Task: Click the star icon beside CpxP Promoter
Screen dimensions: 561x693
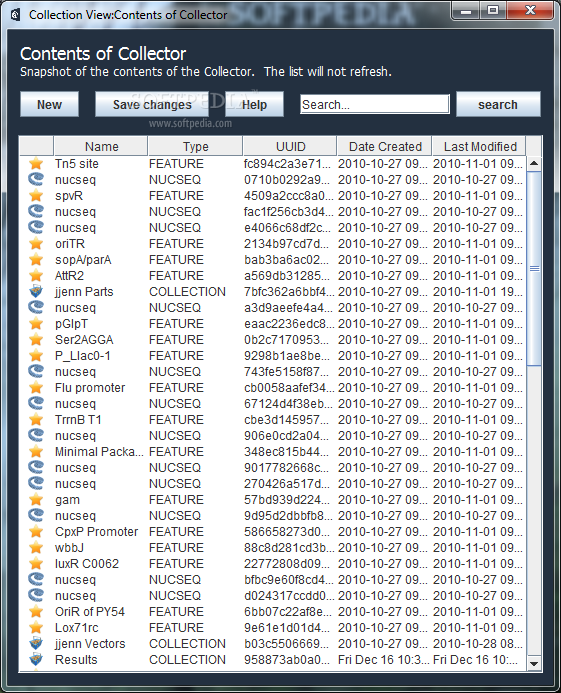Action: (36, 531)
